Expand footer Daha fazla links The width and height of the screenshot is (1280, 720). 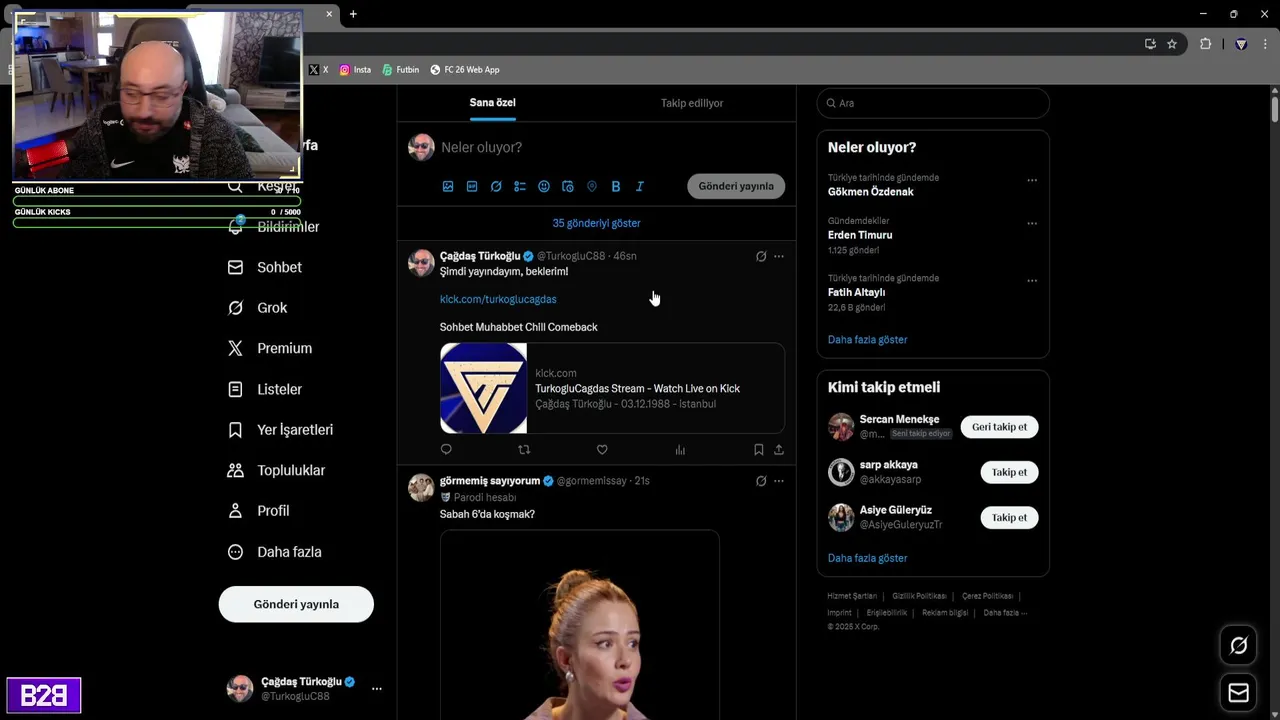(x=1004, y=613)
